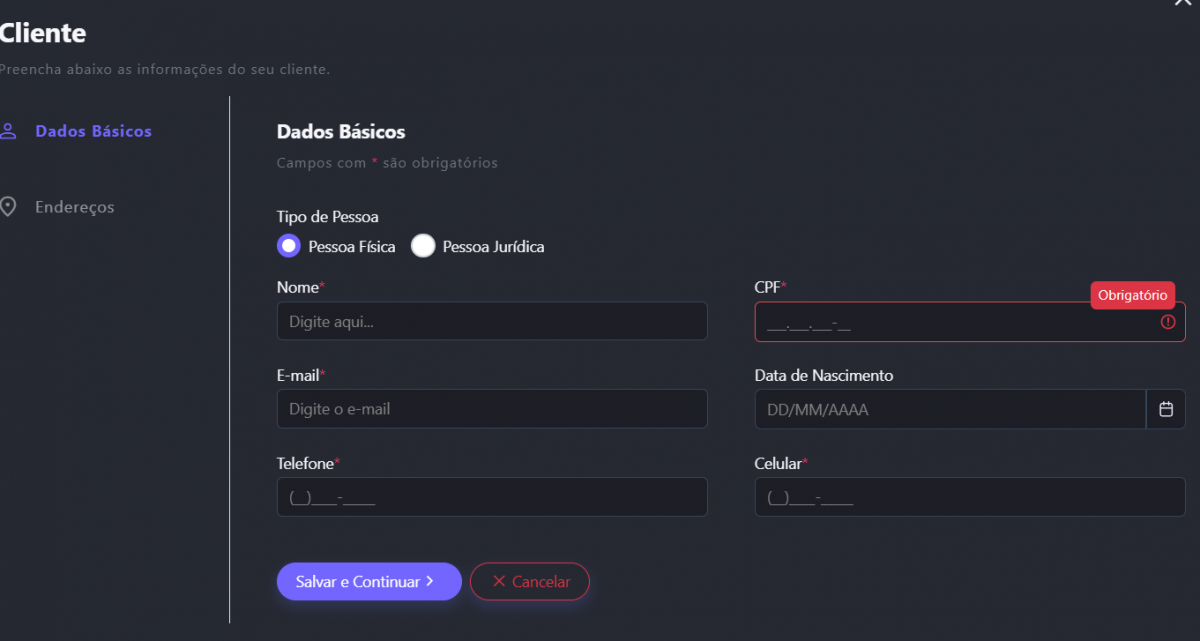Screen dimensions: 1200x641
Task: Close the Cliente dialog with top X
Action: click(1182, 3)
